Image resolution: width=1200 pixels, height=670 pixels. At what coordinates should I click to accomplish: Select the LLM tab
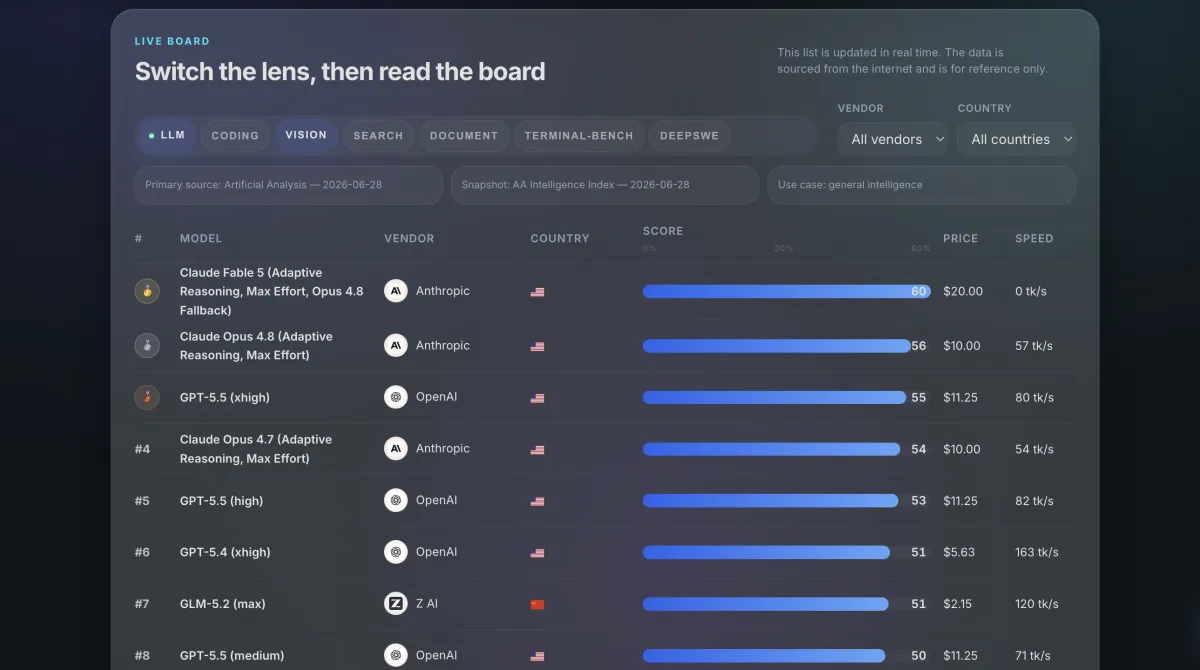coord(167,136)
